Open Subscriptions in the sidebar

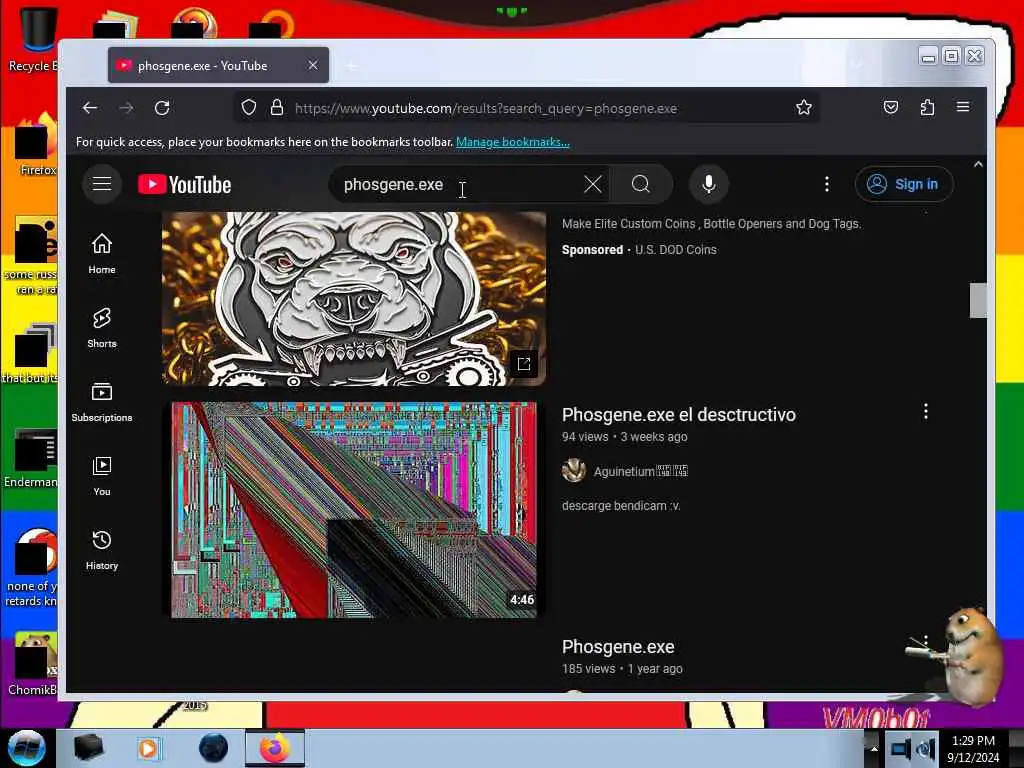[102, 402]
